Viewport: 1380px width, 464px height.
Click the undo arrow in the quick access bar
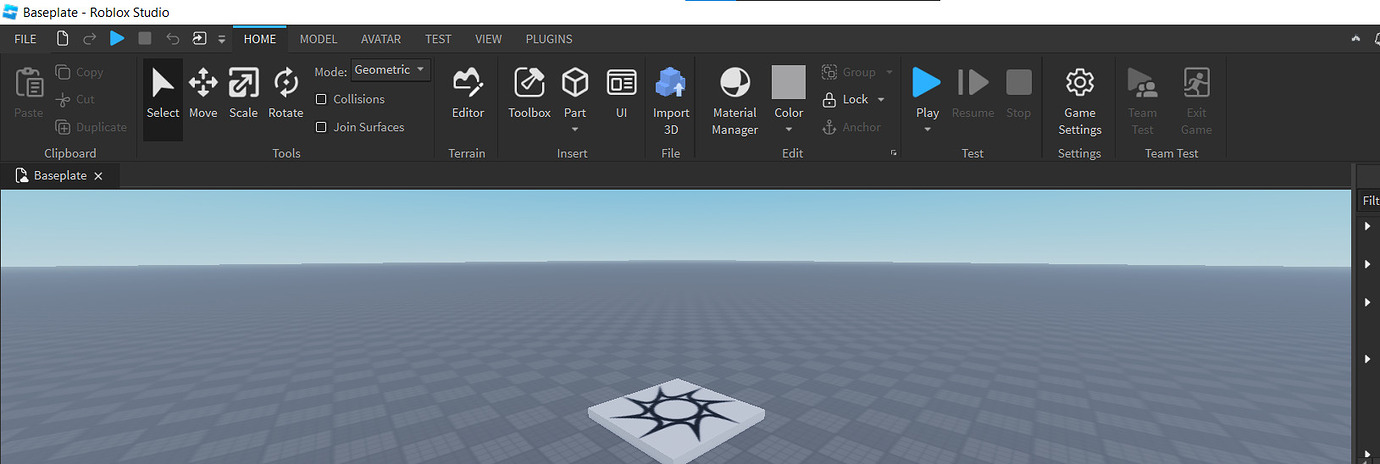172,39
